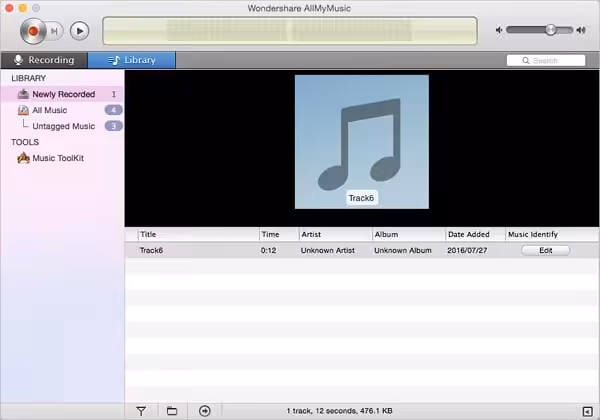Open Untagged Music list
The width and height of the screenshot is (600, 420).
coord(63,126)
